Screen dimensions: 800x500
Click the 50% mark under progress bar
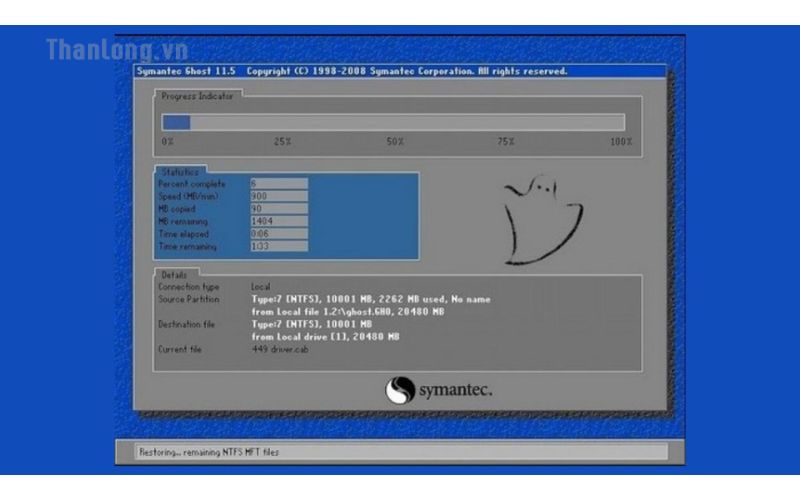point(395,142)
